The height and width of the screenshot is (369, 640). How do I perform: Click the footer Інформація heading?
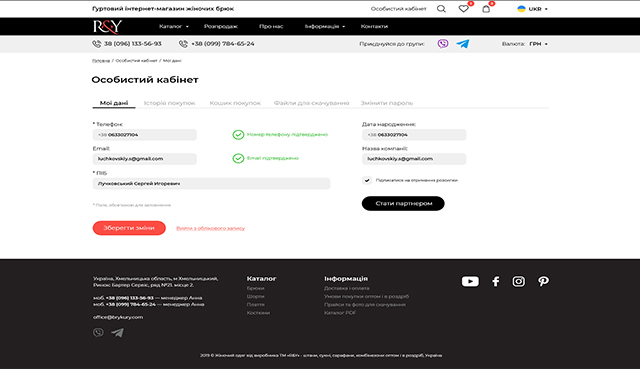(346, 278)
